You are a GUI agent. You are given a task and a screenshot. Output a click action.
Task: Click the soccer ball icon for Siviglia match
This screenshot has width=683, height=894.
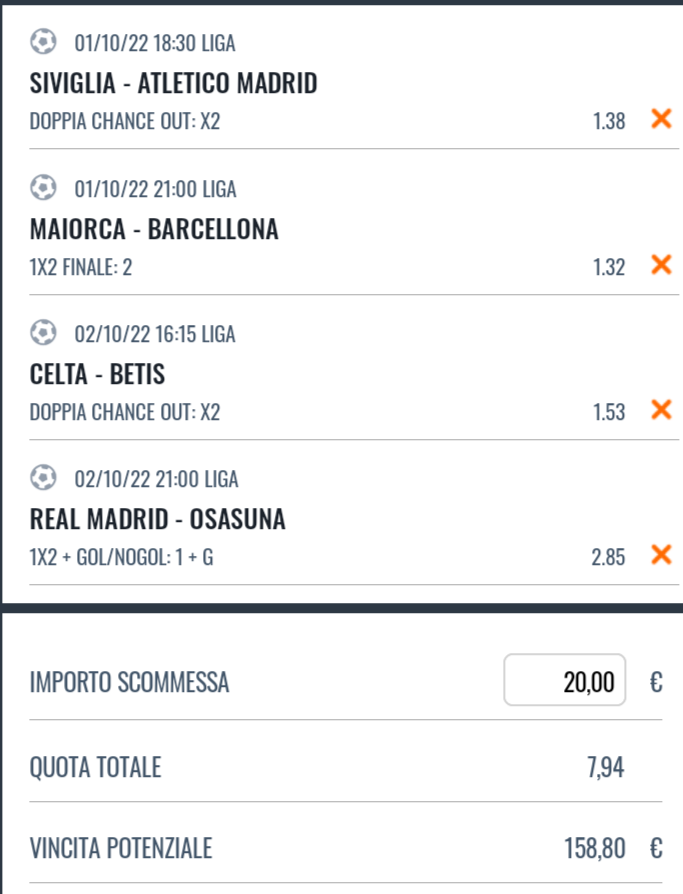tap(43, 42)
